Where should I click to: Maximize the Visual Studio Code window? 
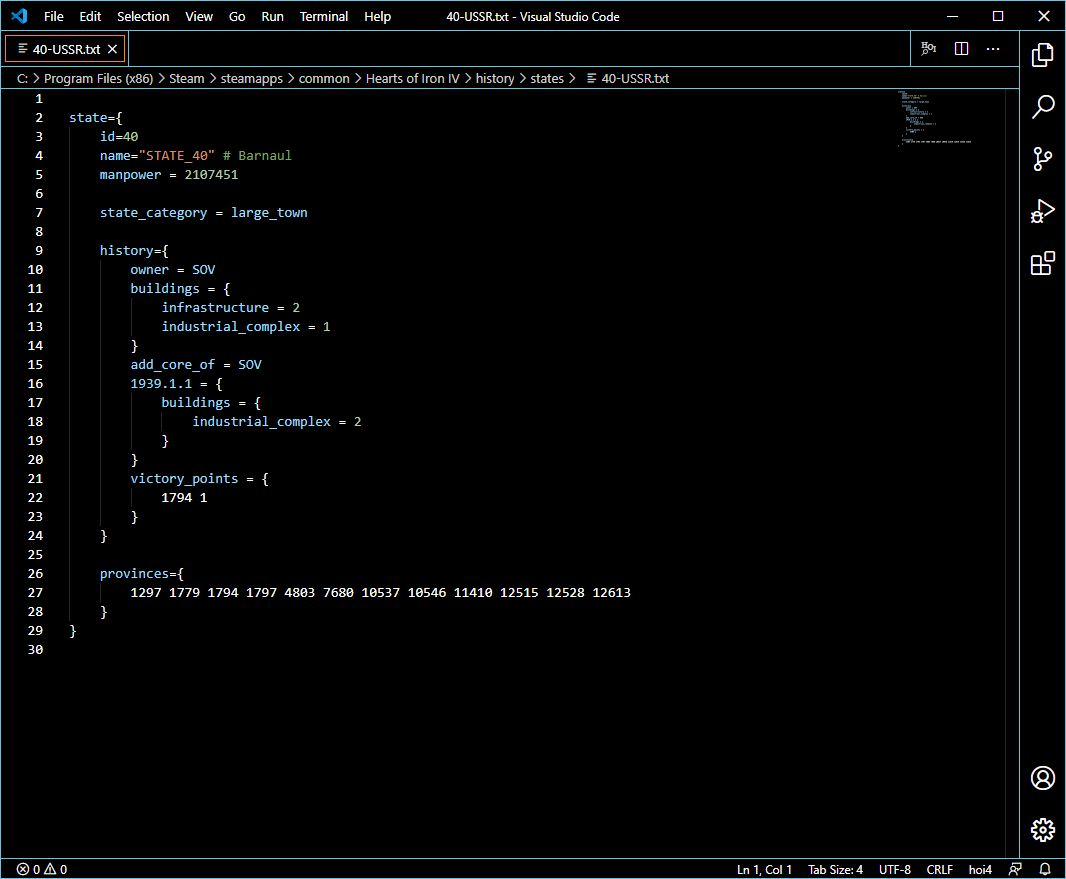(998, 16)
